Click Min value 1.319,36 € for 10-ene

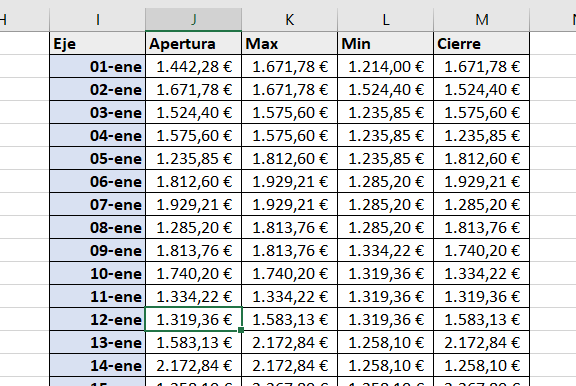tap(385, 274)
